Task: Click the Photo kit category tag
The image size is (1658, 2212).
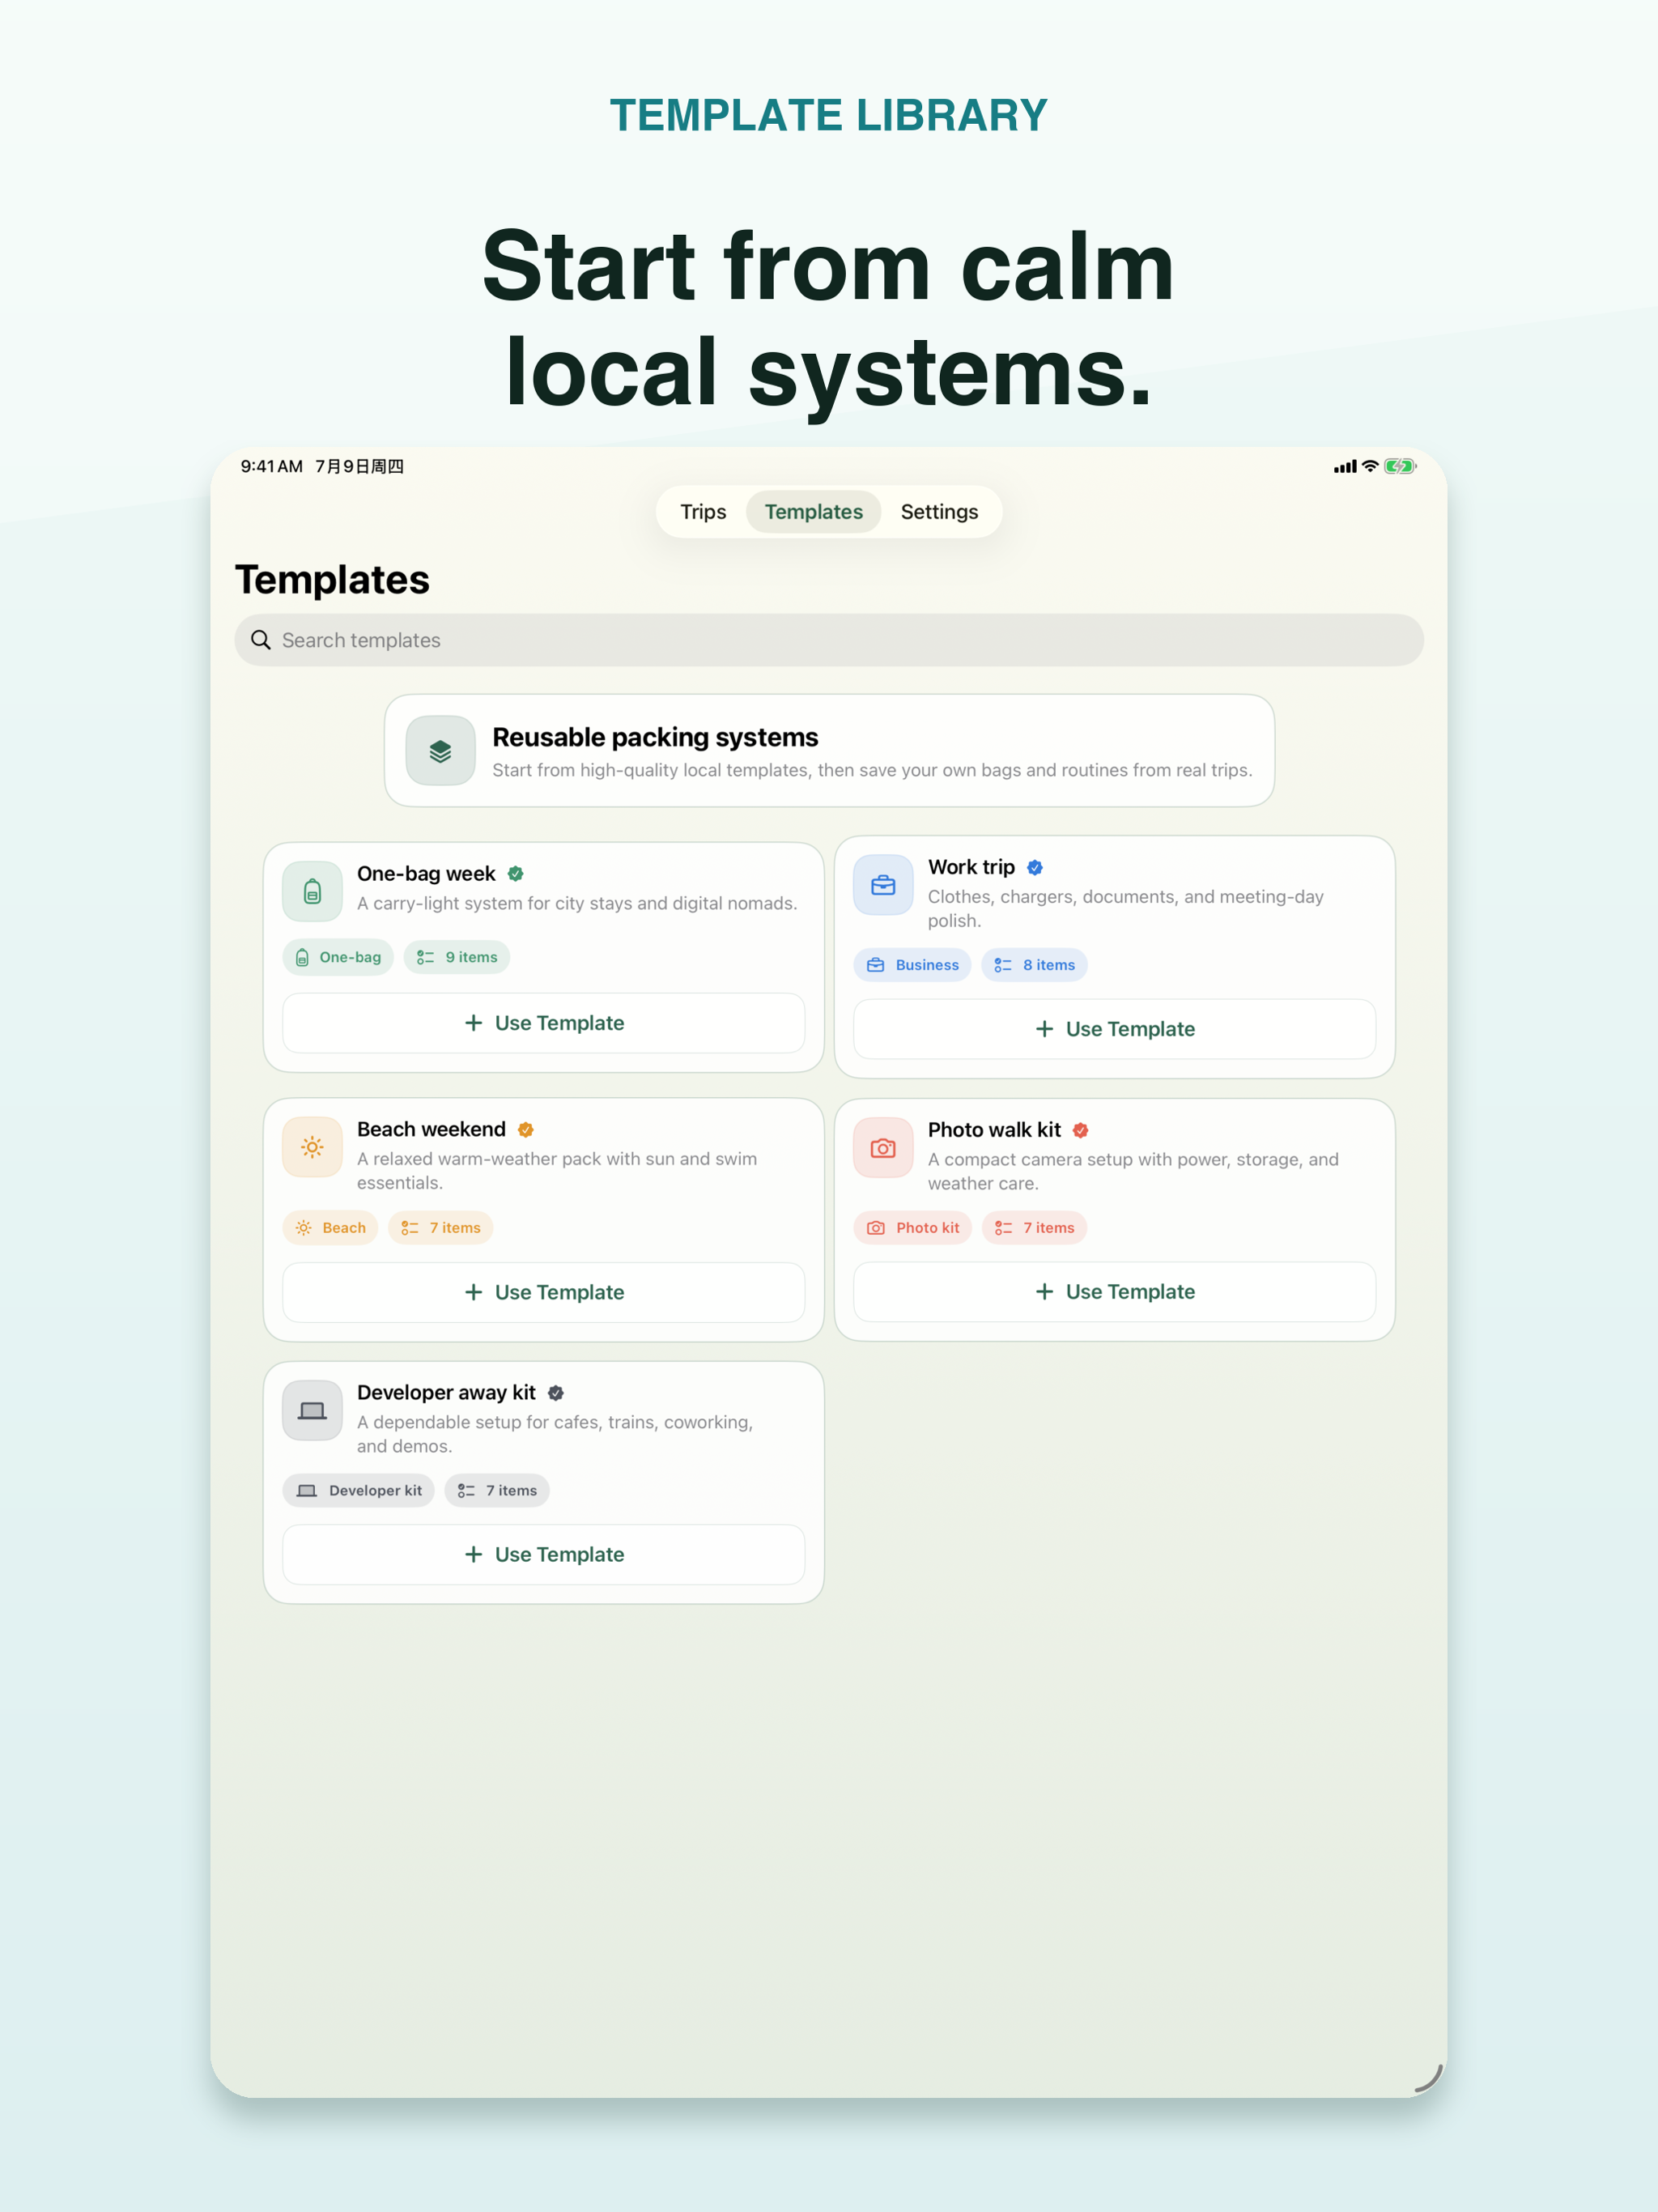Action: click(x=912, y=1228)
